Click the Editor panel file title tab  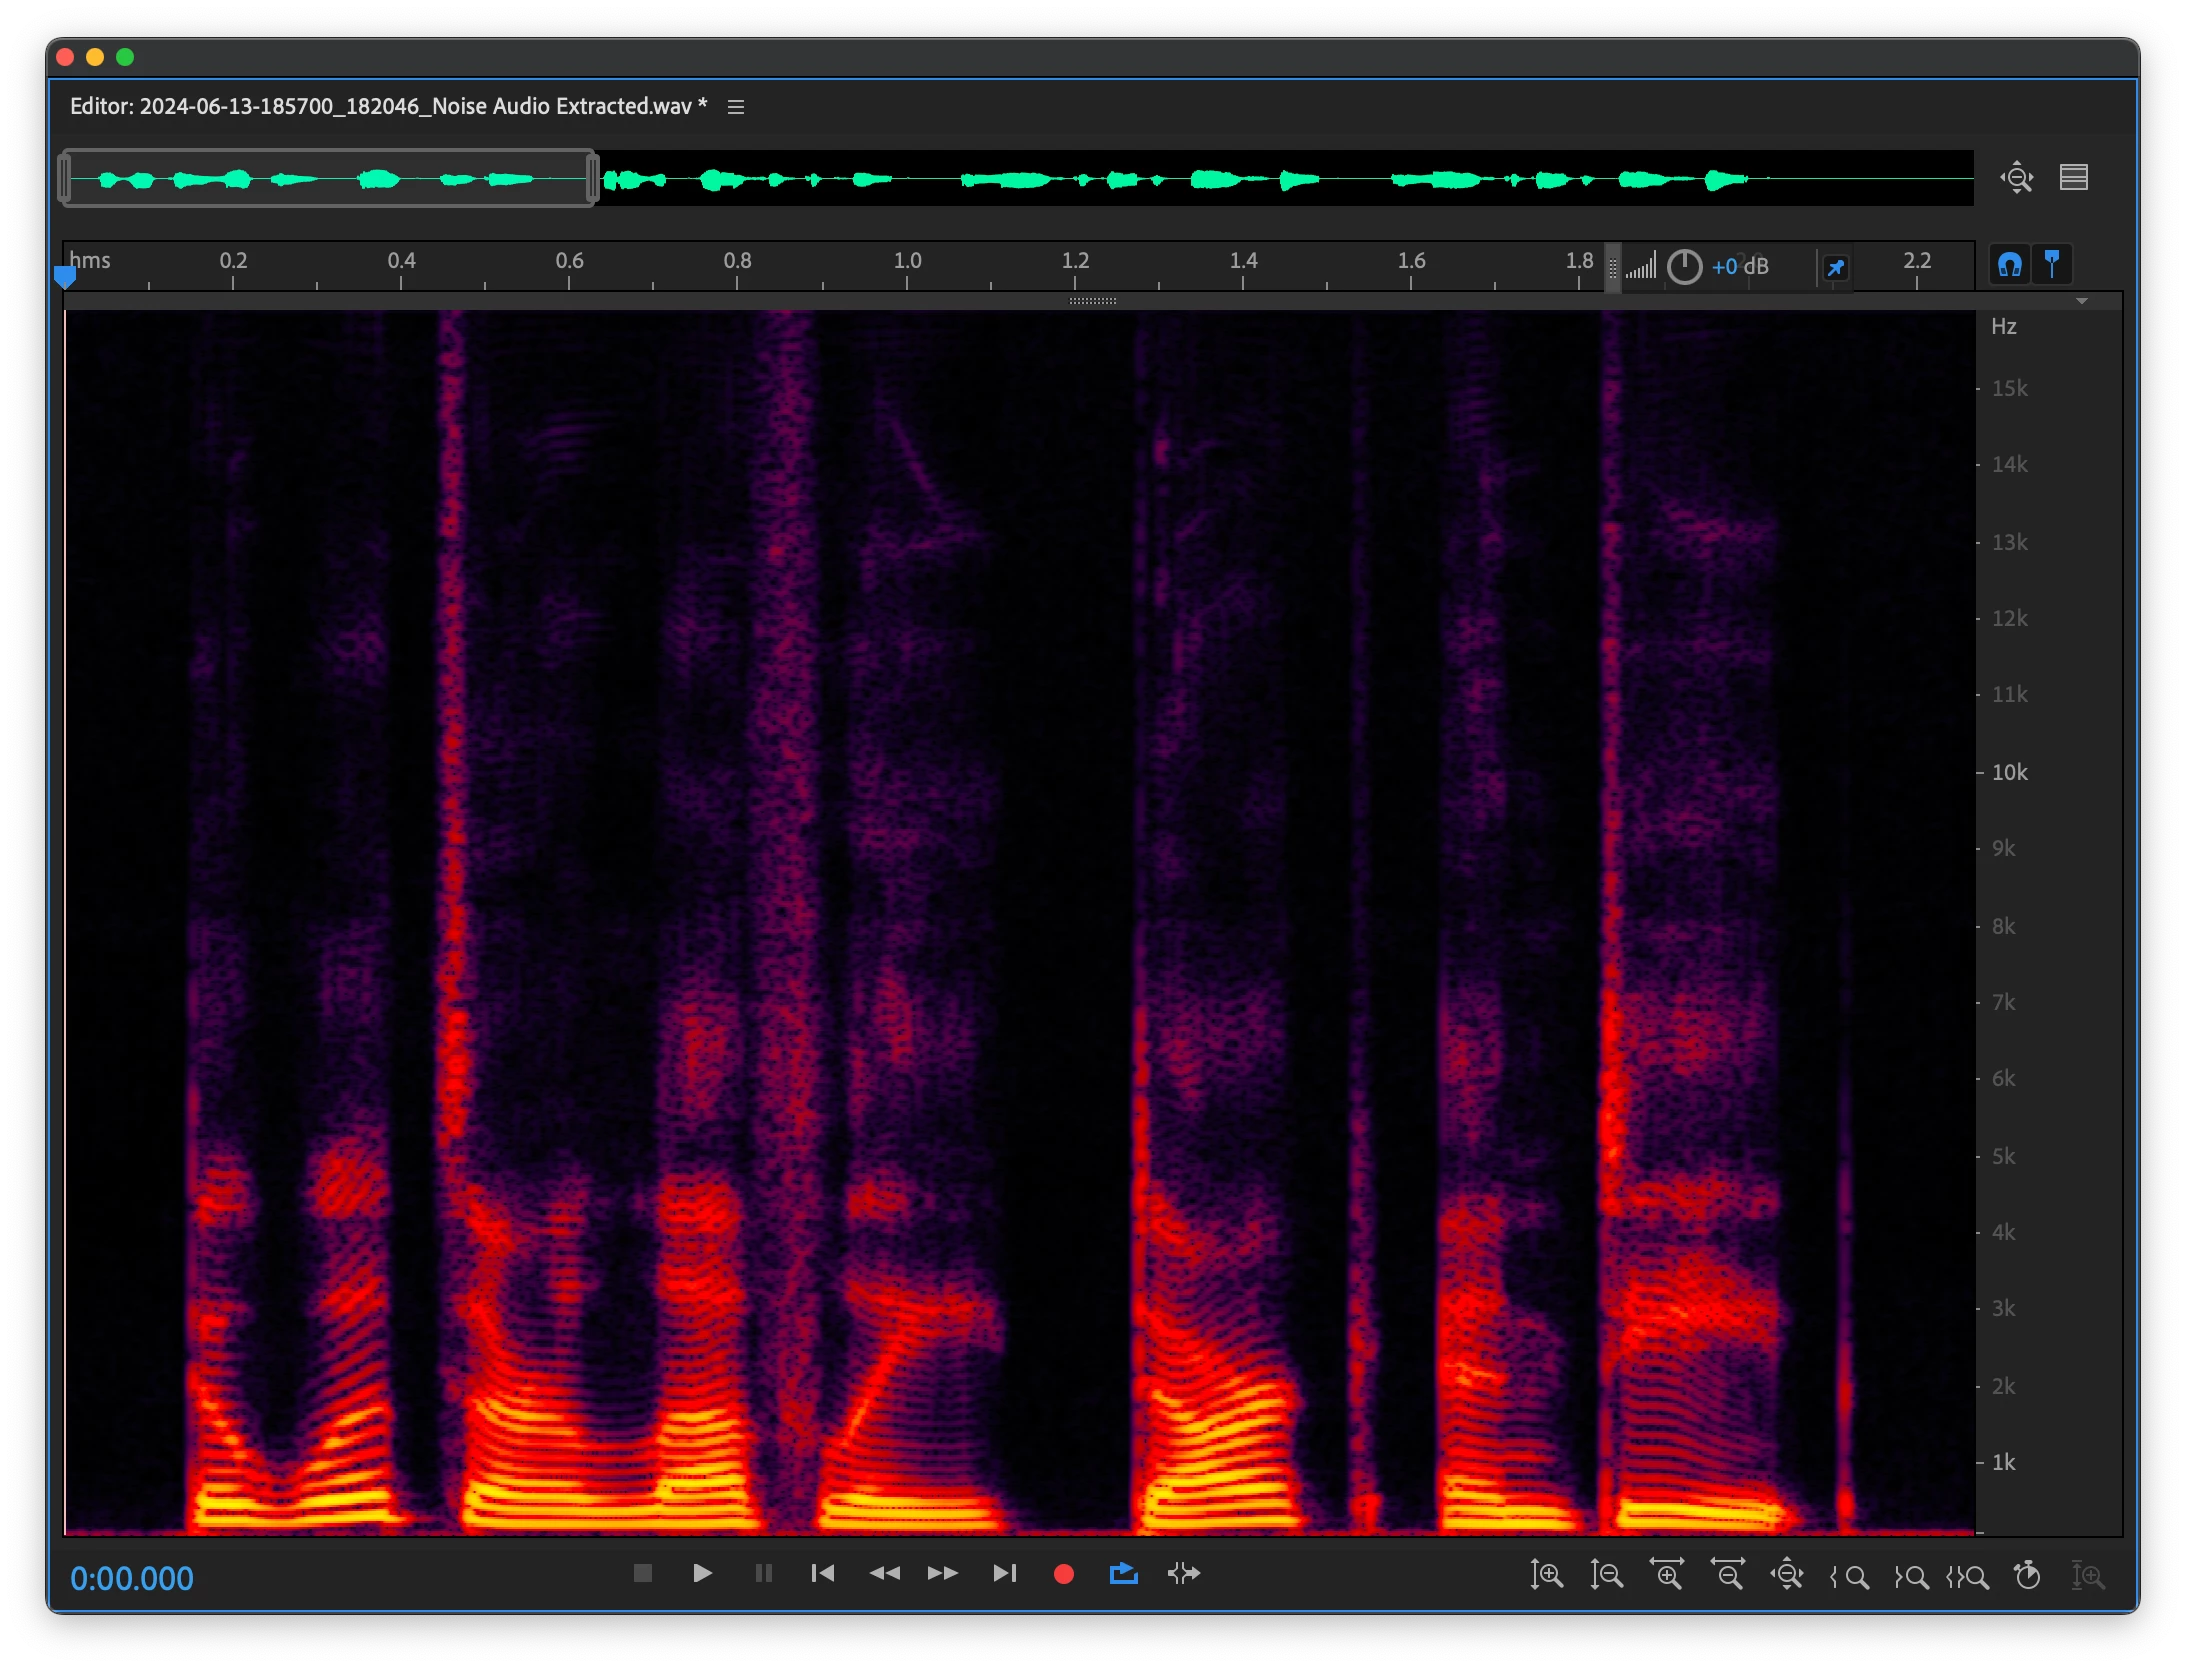pyautogui.click(x=388, y=107)
